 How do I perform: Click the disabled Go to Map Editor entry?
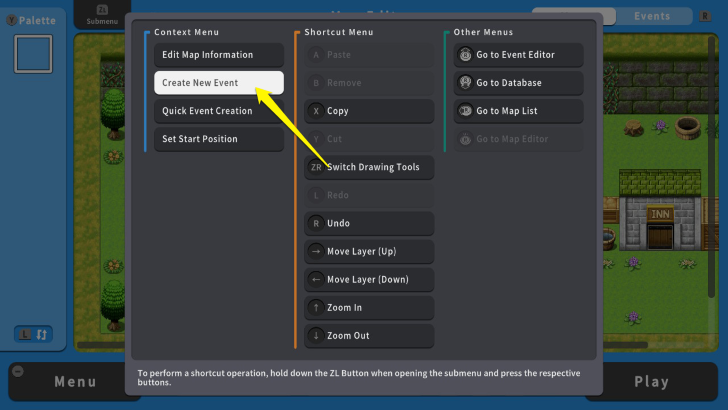518,139
